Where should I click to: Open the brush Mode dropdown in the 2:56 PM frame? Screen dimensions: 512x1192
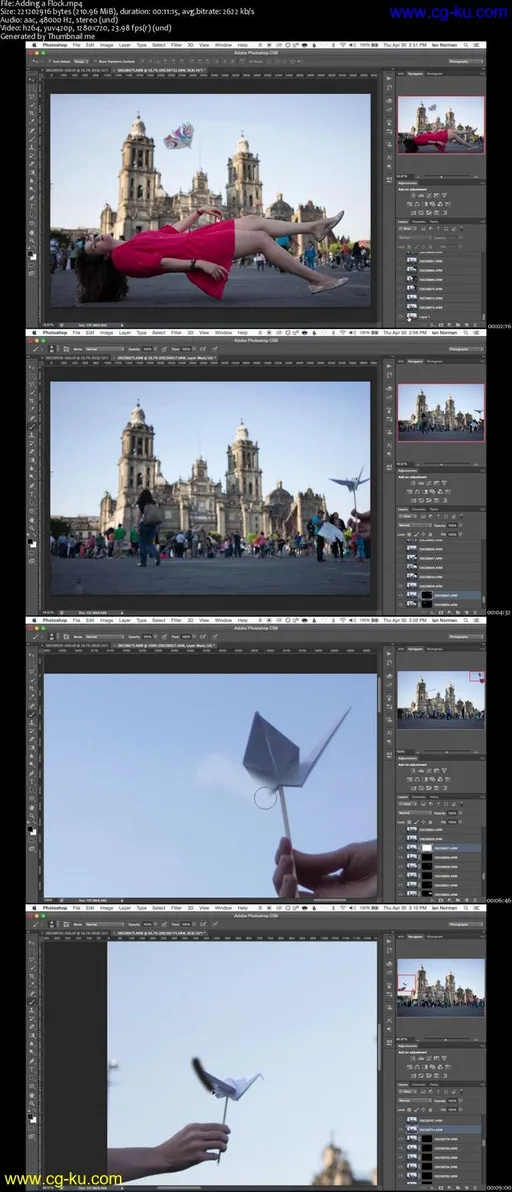[x=104, y=349]
